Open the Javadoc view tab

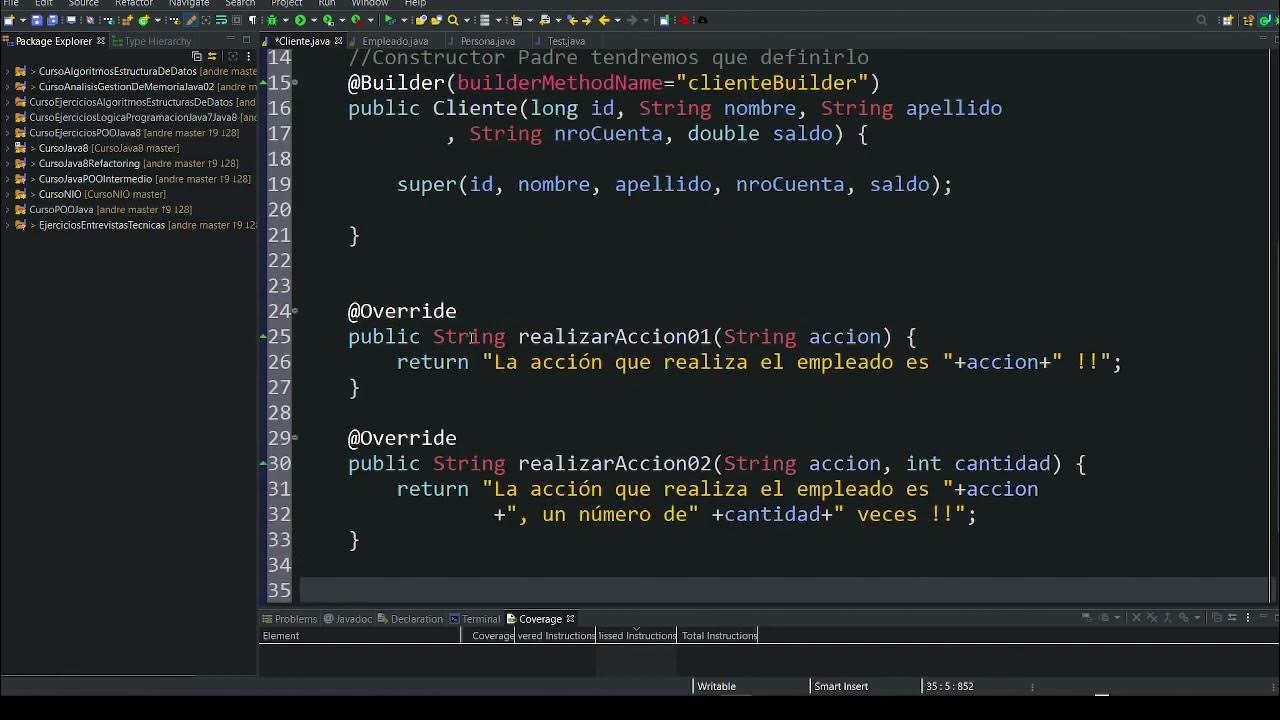pyautogui.click(x=347, y=619)
